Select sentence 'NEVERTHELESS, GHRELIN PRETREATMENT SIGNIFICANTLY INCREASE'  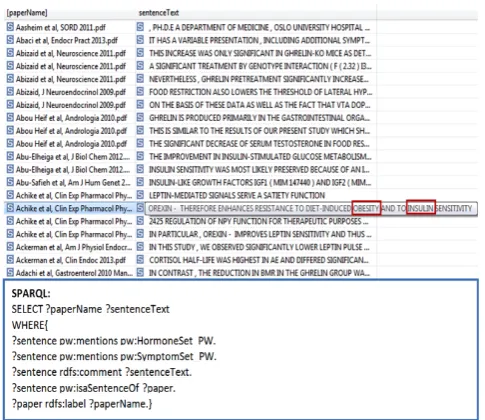click(x=259, y=79)
